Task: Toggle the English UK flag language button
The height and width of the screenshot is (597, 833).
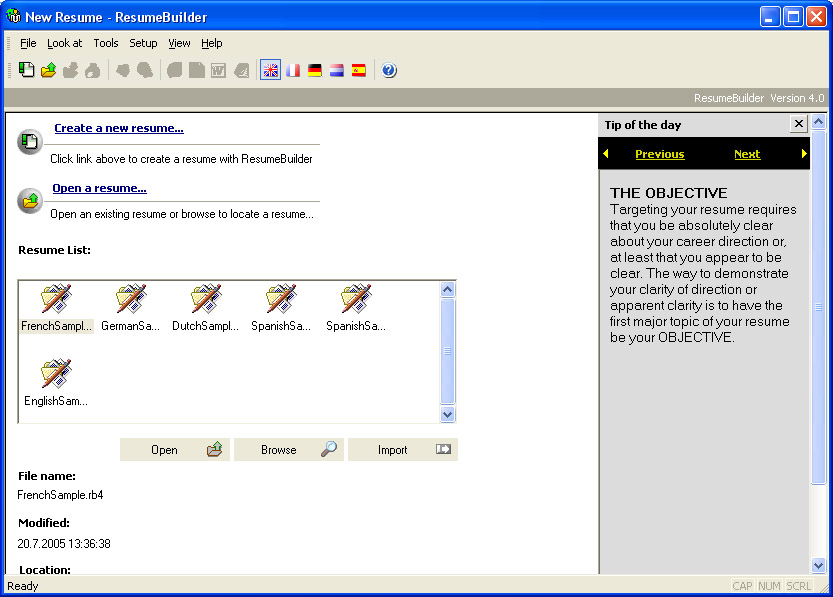Action: (270, 70)
